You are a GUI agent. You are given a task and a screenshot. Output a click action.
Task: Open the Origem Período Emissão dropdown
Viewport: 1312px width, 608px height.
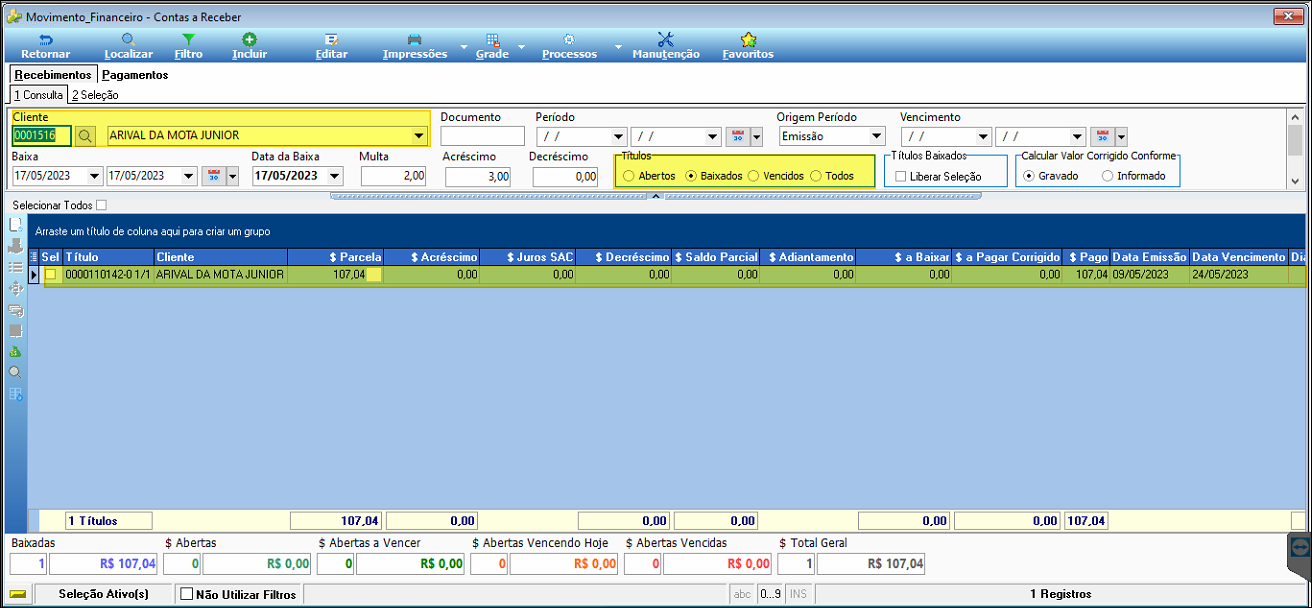pyautogui.click(x=877, y=136)
